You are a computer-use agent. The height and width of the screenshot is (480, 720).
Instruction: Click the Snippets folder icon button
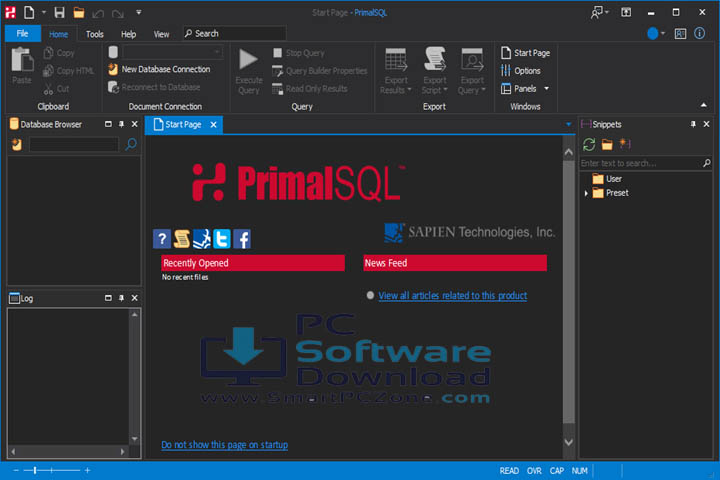pyautogui.click(x=607, y=145)
